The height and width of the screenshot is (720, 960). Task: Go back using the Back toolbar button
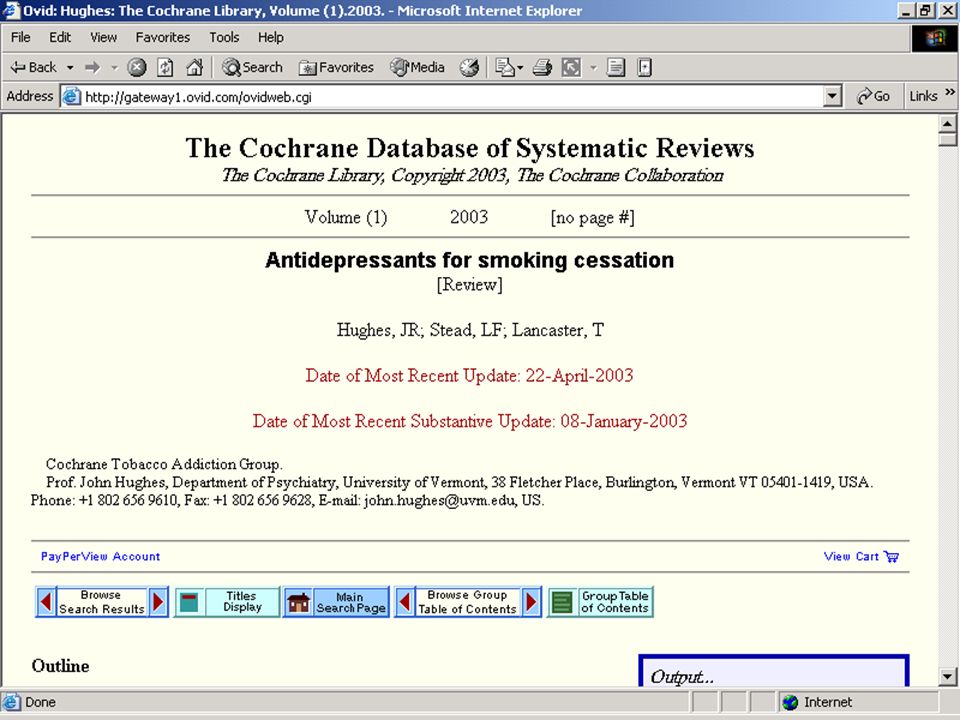(x=33, y=67)
